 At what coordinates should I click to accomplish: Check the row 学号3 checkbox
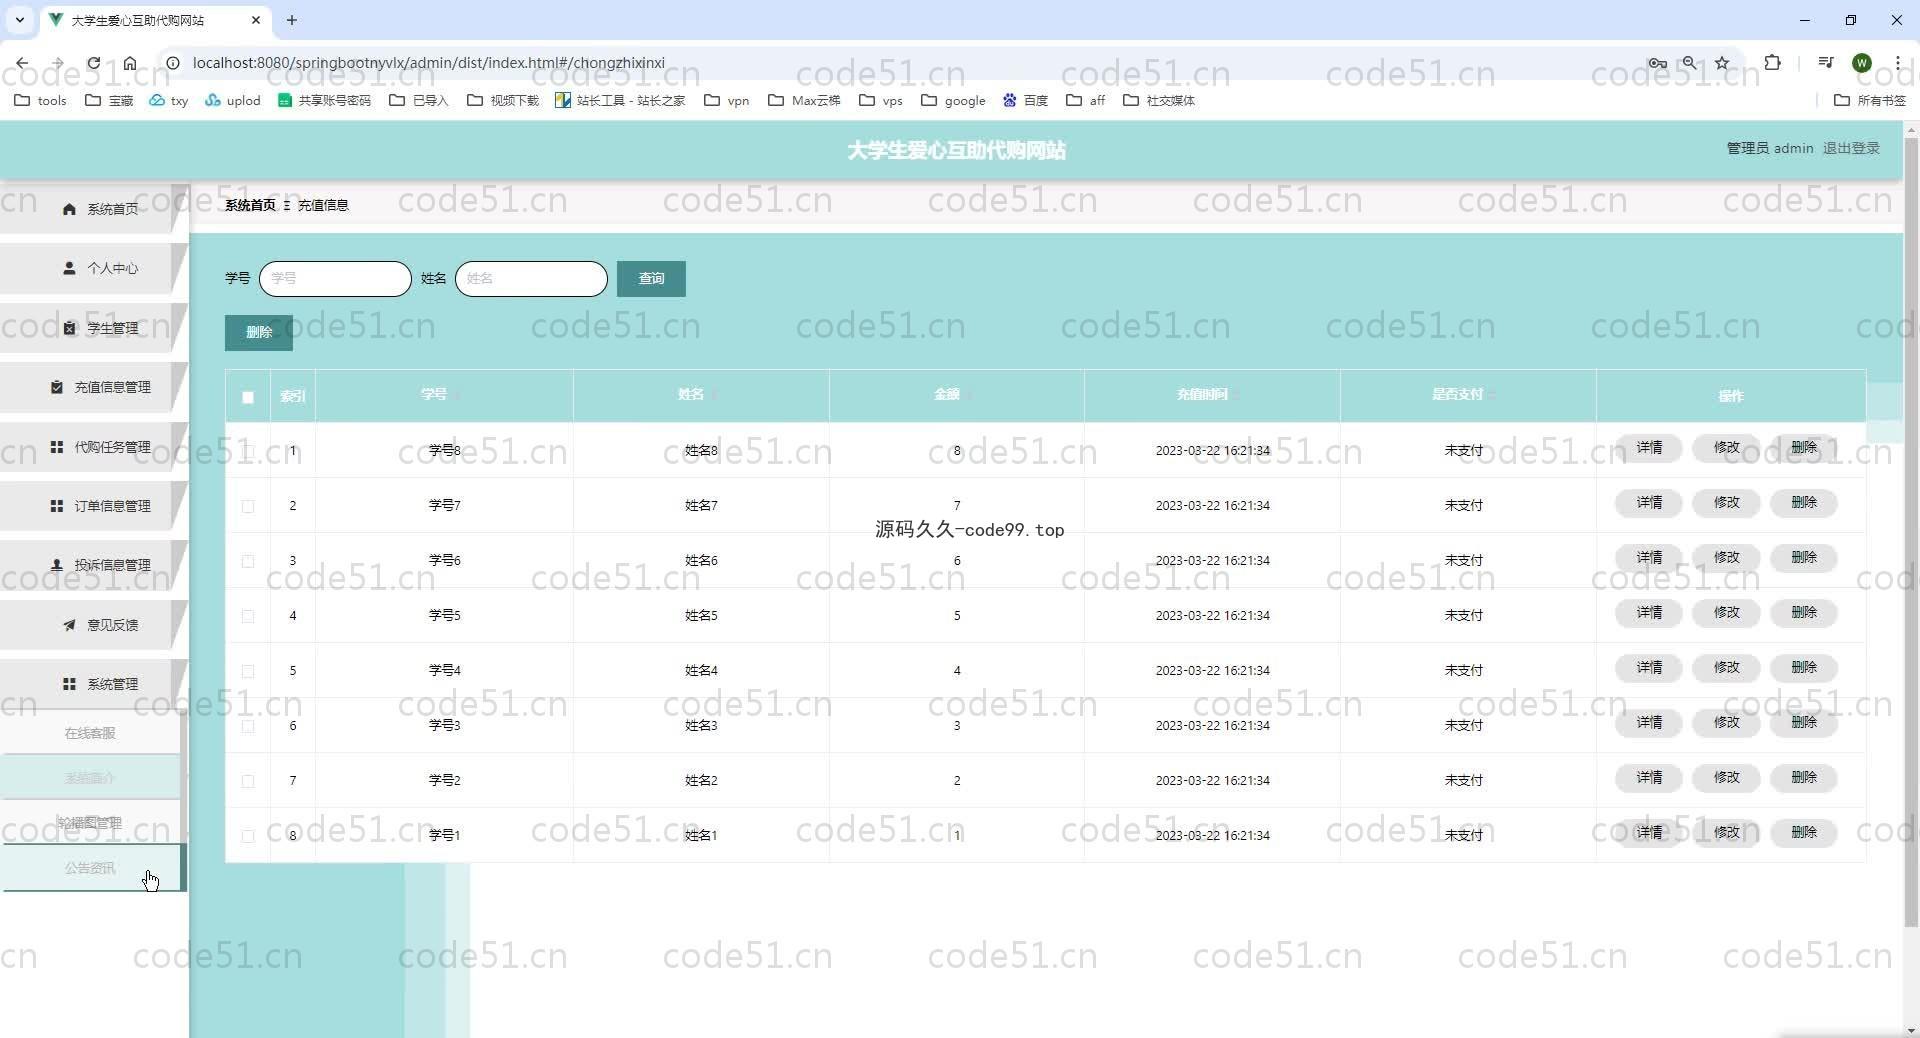click(248, 726)
